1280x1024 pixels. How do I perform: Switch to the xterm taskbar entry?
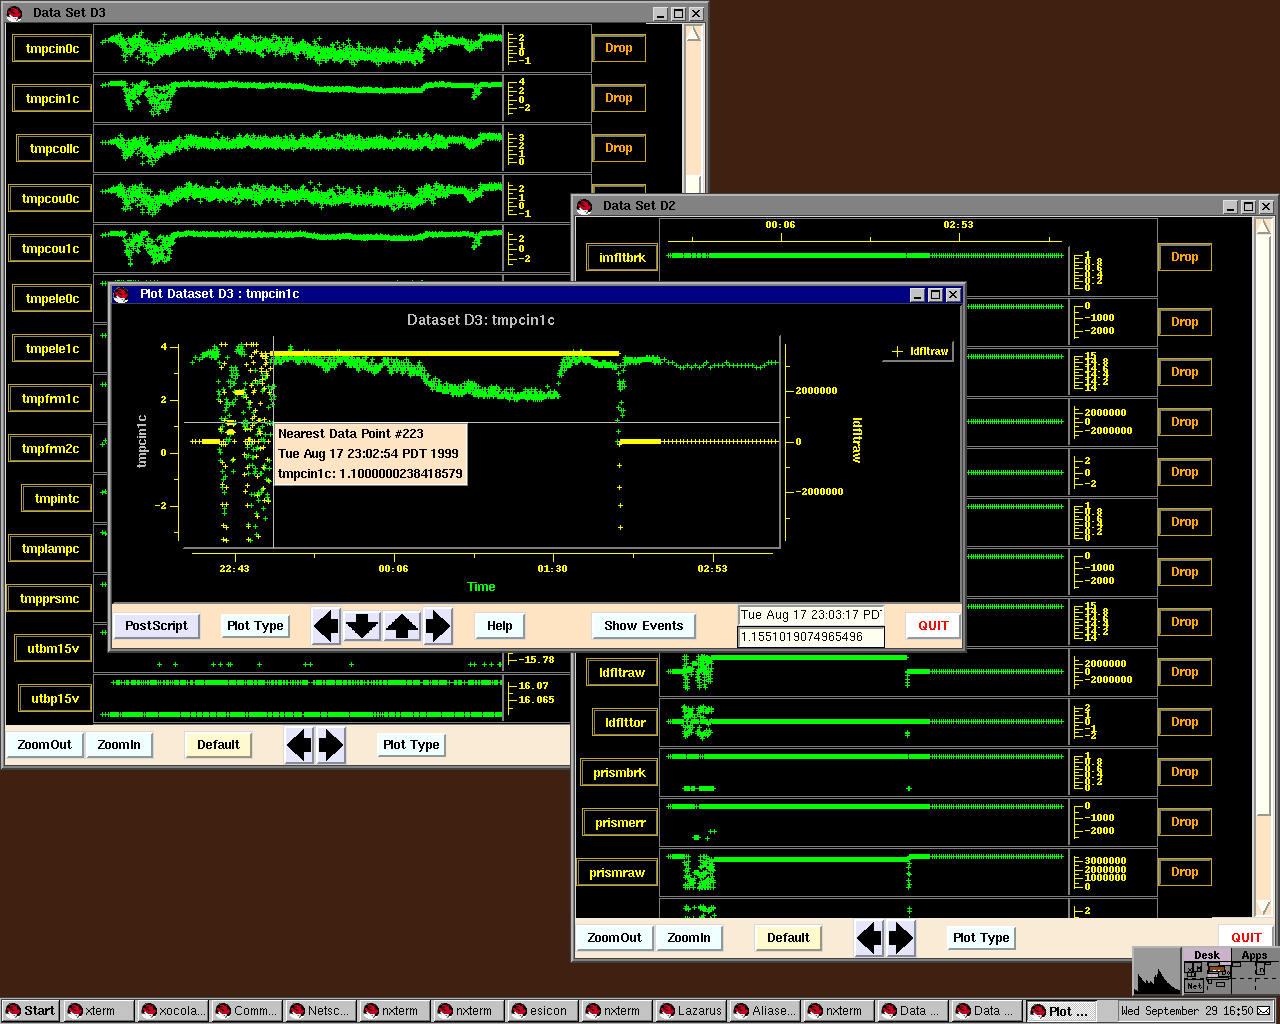99,1011
